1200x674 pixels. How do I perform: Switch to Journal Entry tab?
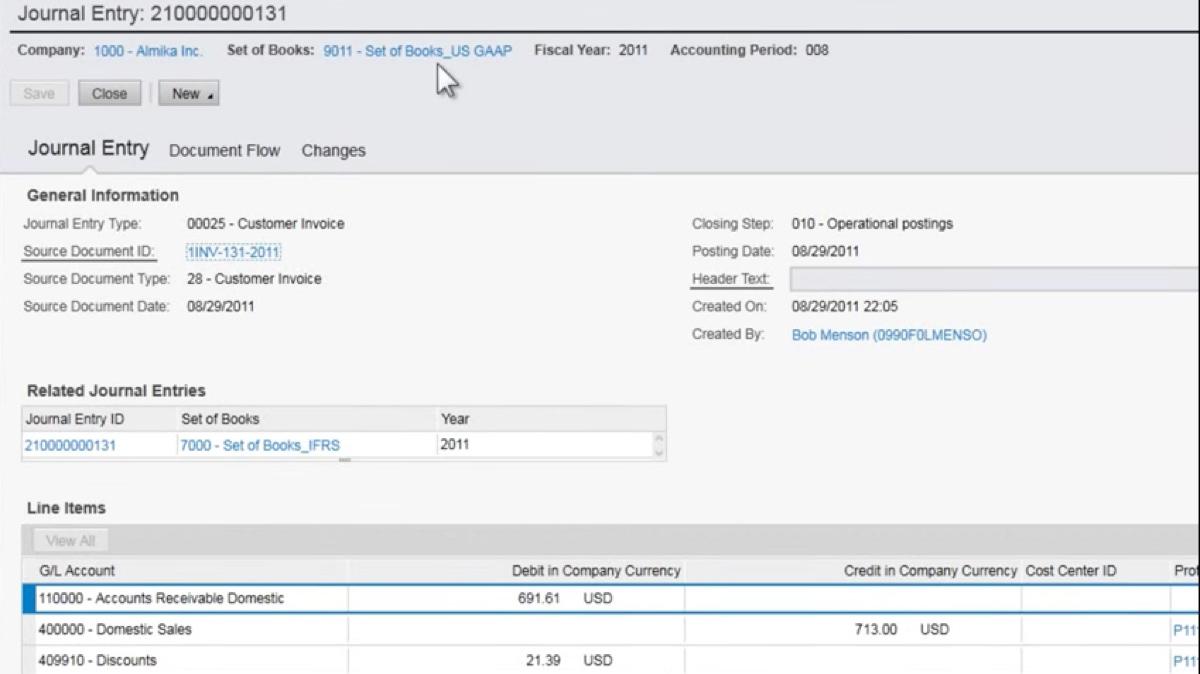(x=88, y=148)
